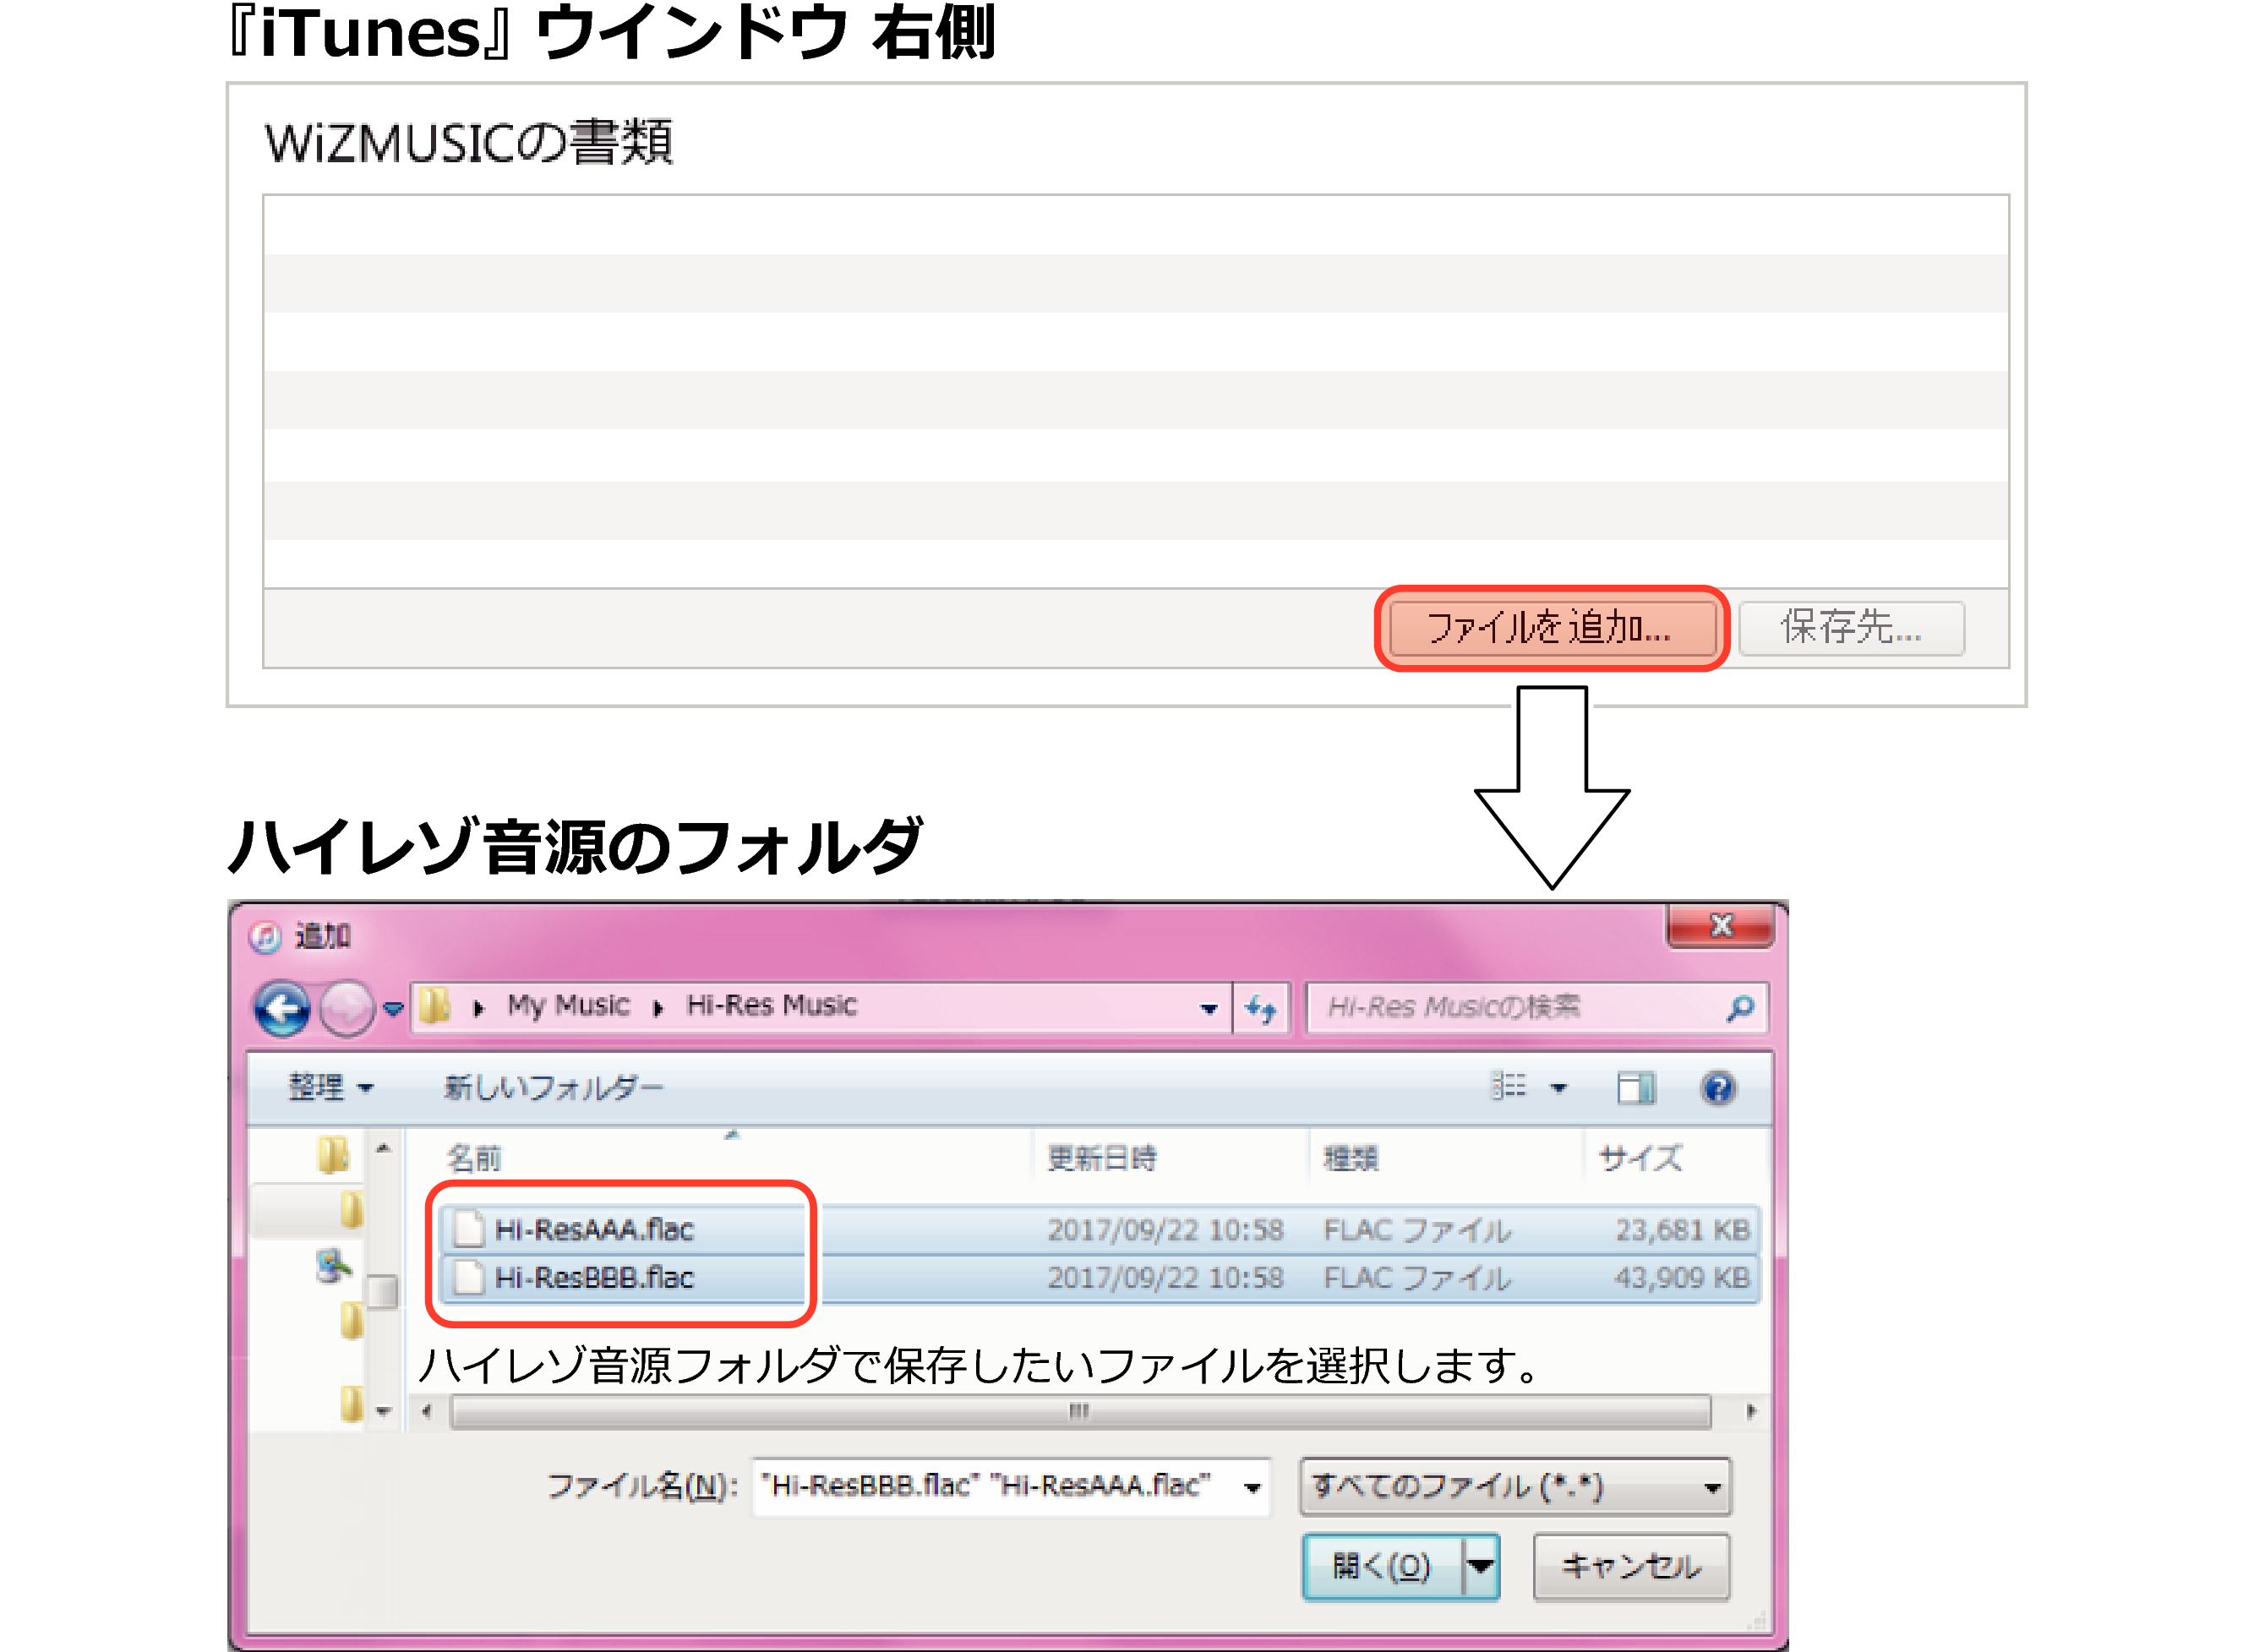Click the date cell of the Hi-ResBBB.flac row
Image resolution: width=2254 pixels, height=1652 pixels.
[1165, 1278]
